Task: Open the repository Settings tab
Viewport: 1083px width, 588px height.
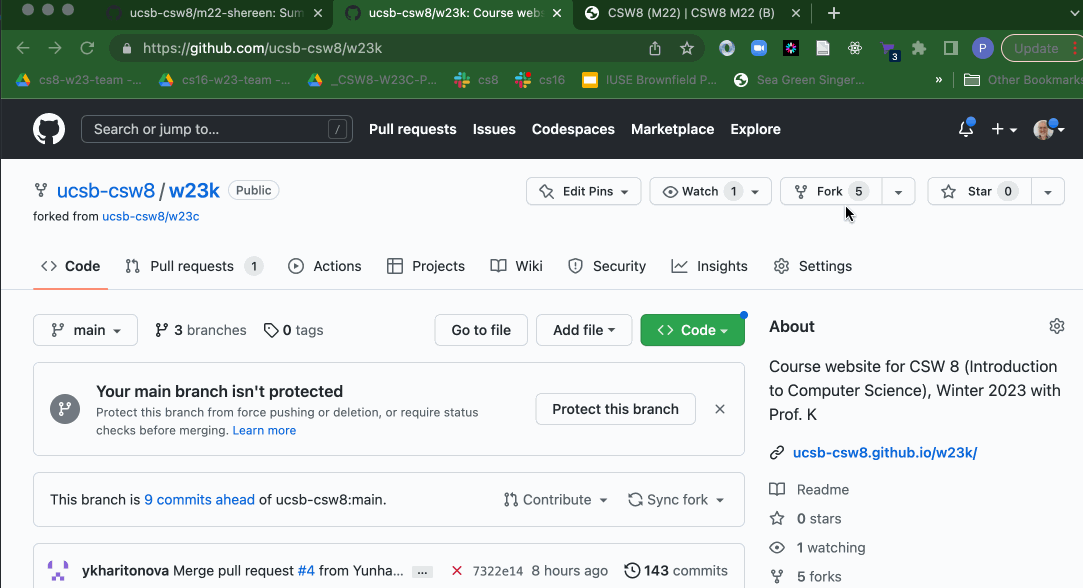Action: pyautogui.click(x=813, y=266)
